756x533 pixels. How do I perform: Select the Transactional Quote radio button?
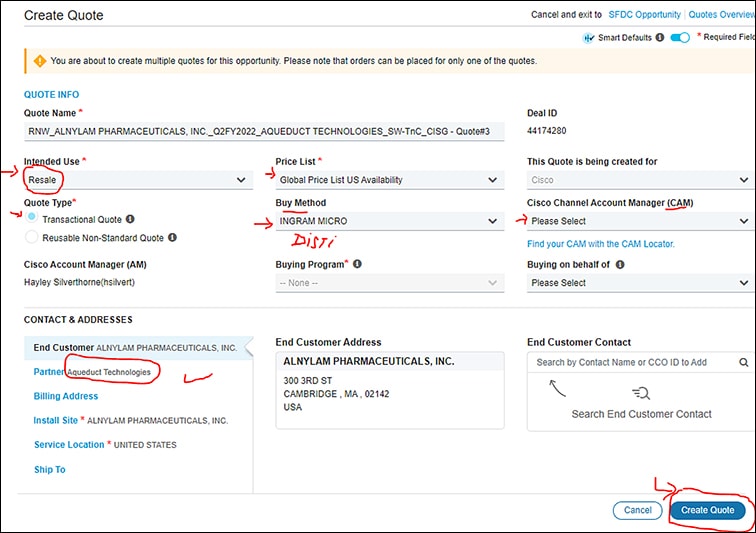click(x=33, y=219)
